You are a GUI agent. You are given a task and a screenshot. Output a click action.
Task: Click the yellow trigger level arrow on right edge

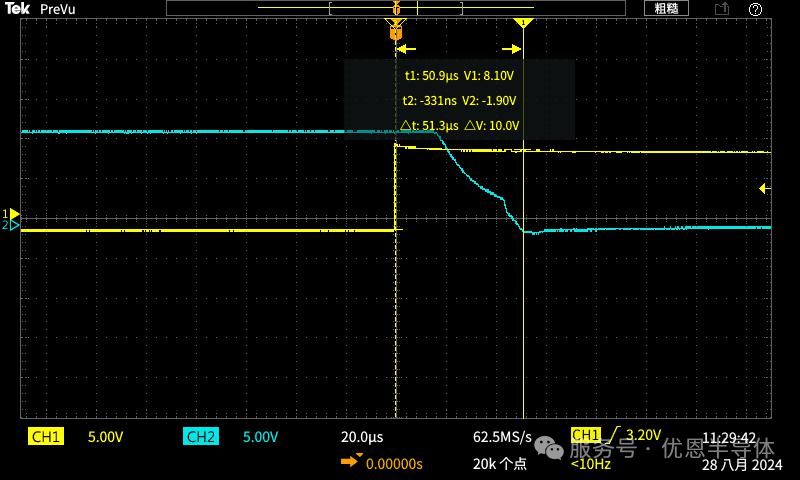pos(764,188)
